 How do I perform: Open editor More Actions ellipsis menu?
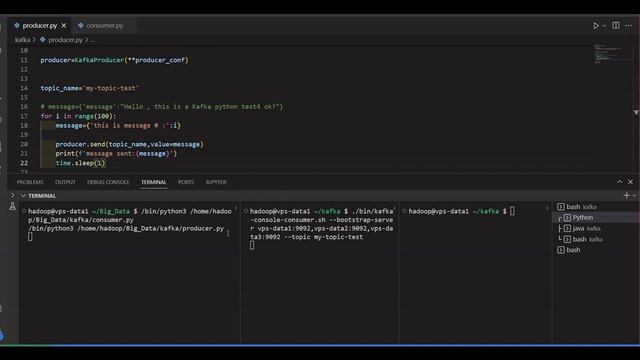tap(629, 25)
